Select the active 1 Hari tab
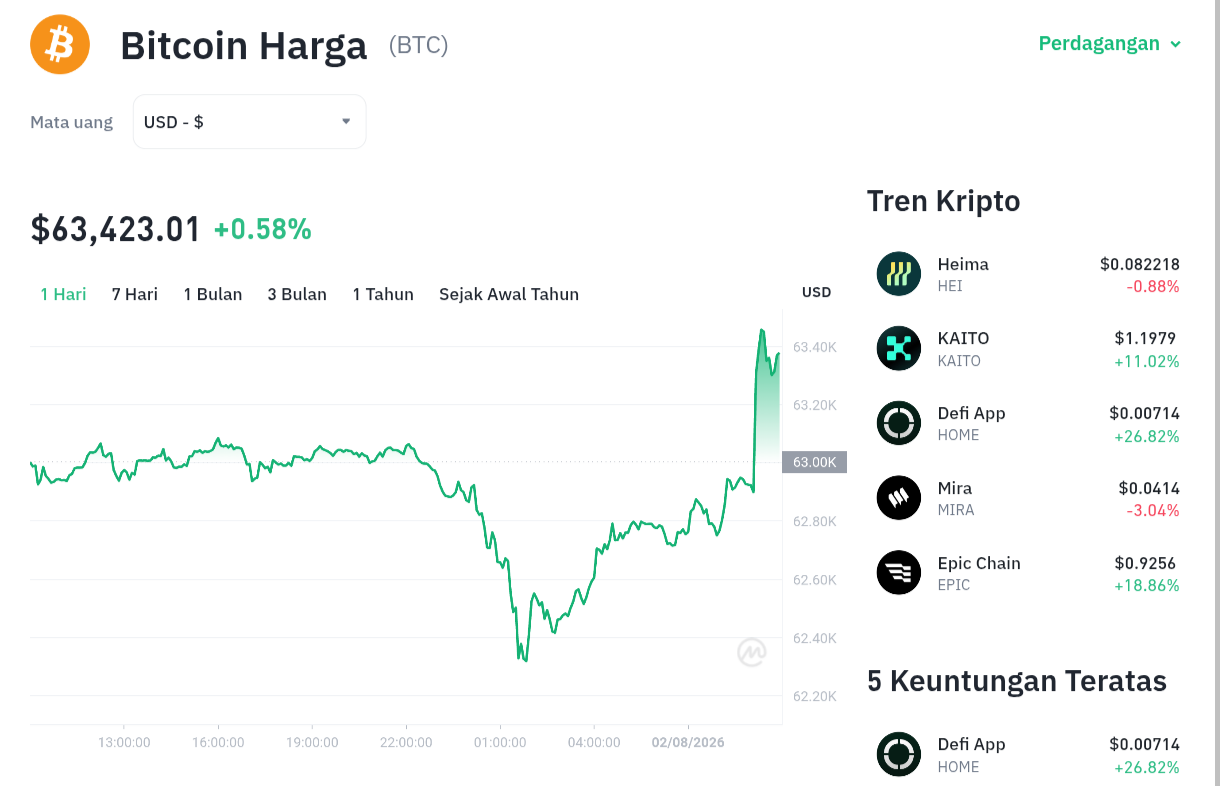 click(63, 294)
